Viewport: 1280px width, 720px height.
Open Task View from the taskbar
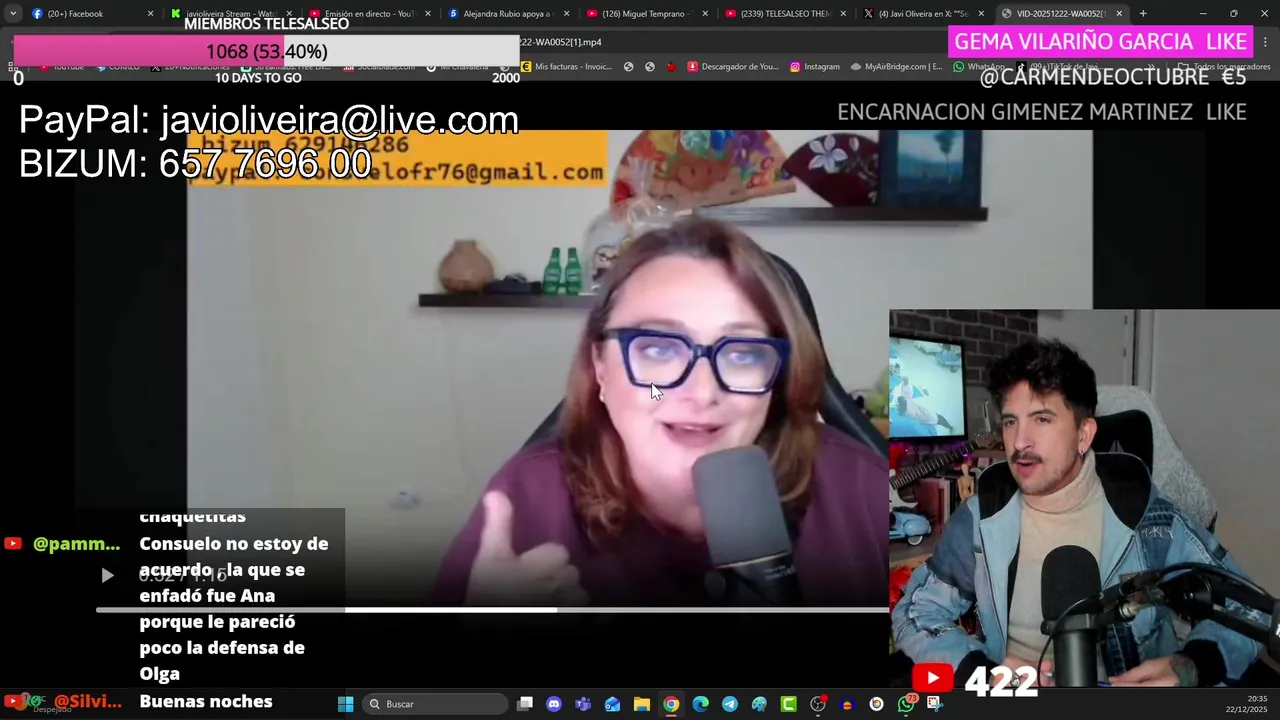click(x=525, y=704)
